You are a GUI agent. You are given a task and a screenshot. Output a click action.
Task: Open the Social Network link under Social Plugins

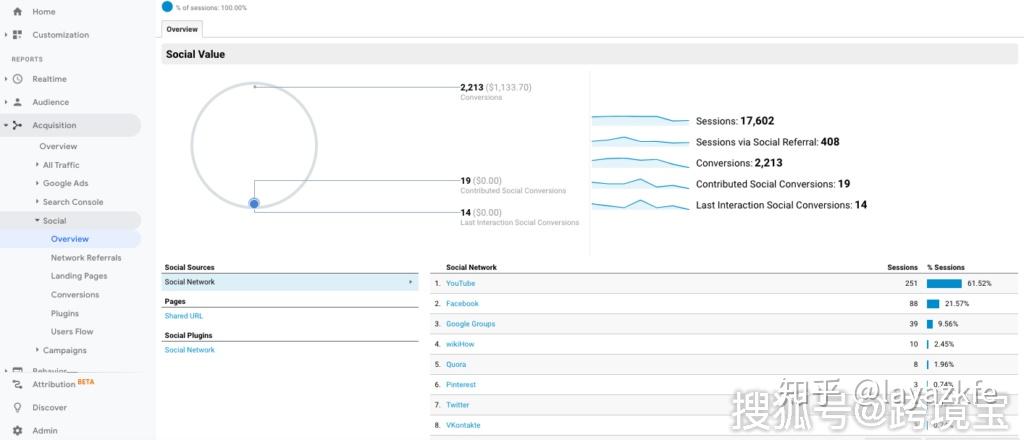[189, 350]
